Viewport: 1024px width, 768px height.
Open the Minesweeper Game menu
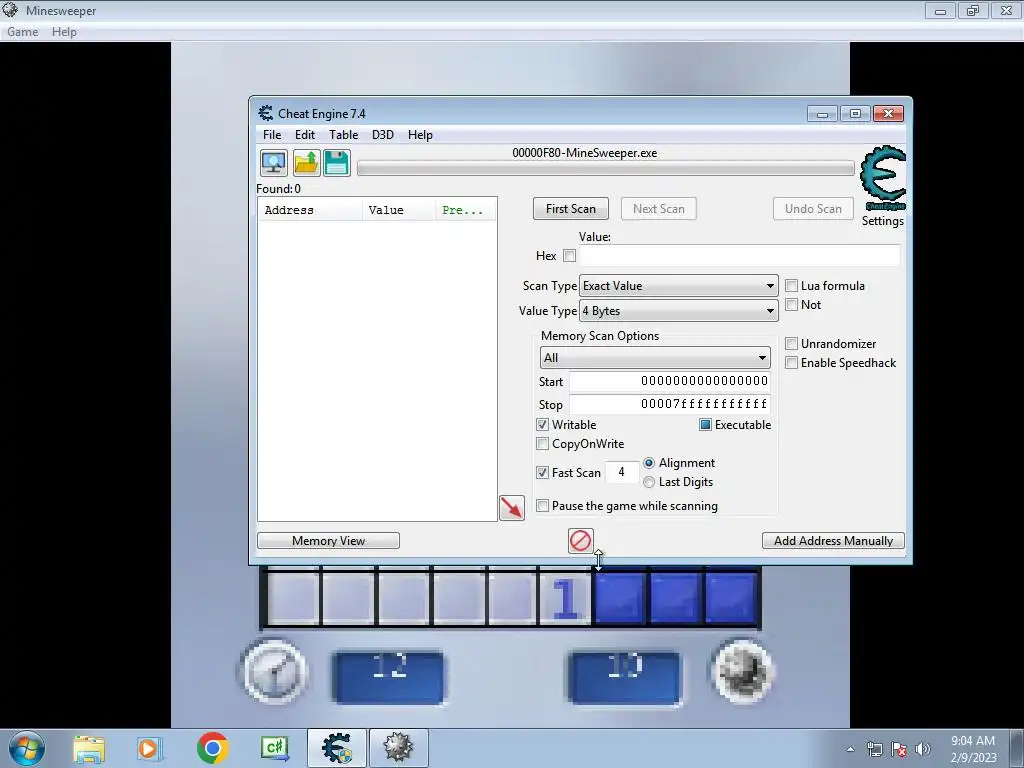(x=22, y=31)
